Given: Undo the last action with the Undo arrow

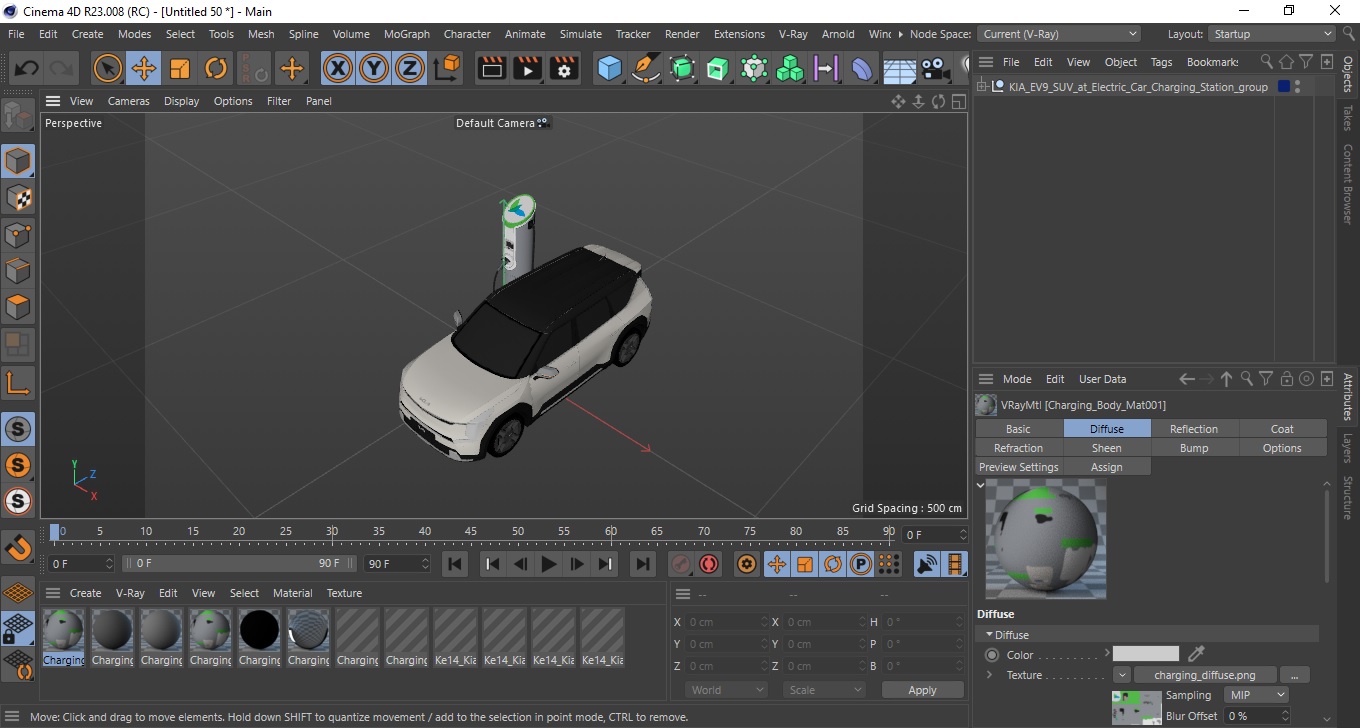Looking at the screenshot, I should 26,68.
